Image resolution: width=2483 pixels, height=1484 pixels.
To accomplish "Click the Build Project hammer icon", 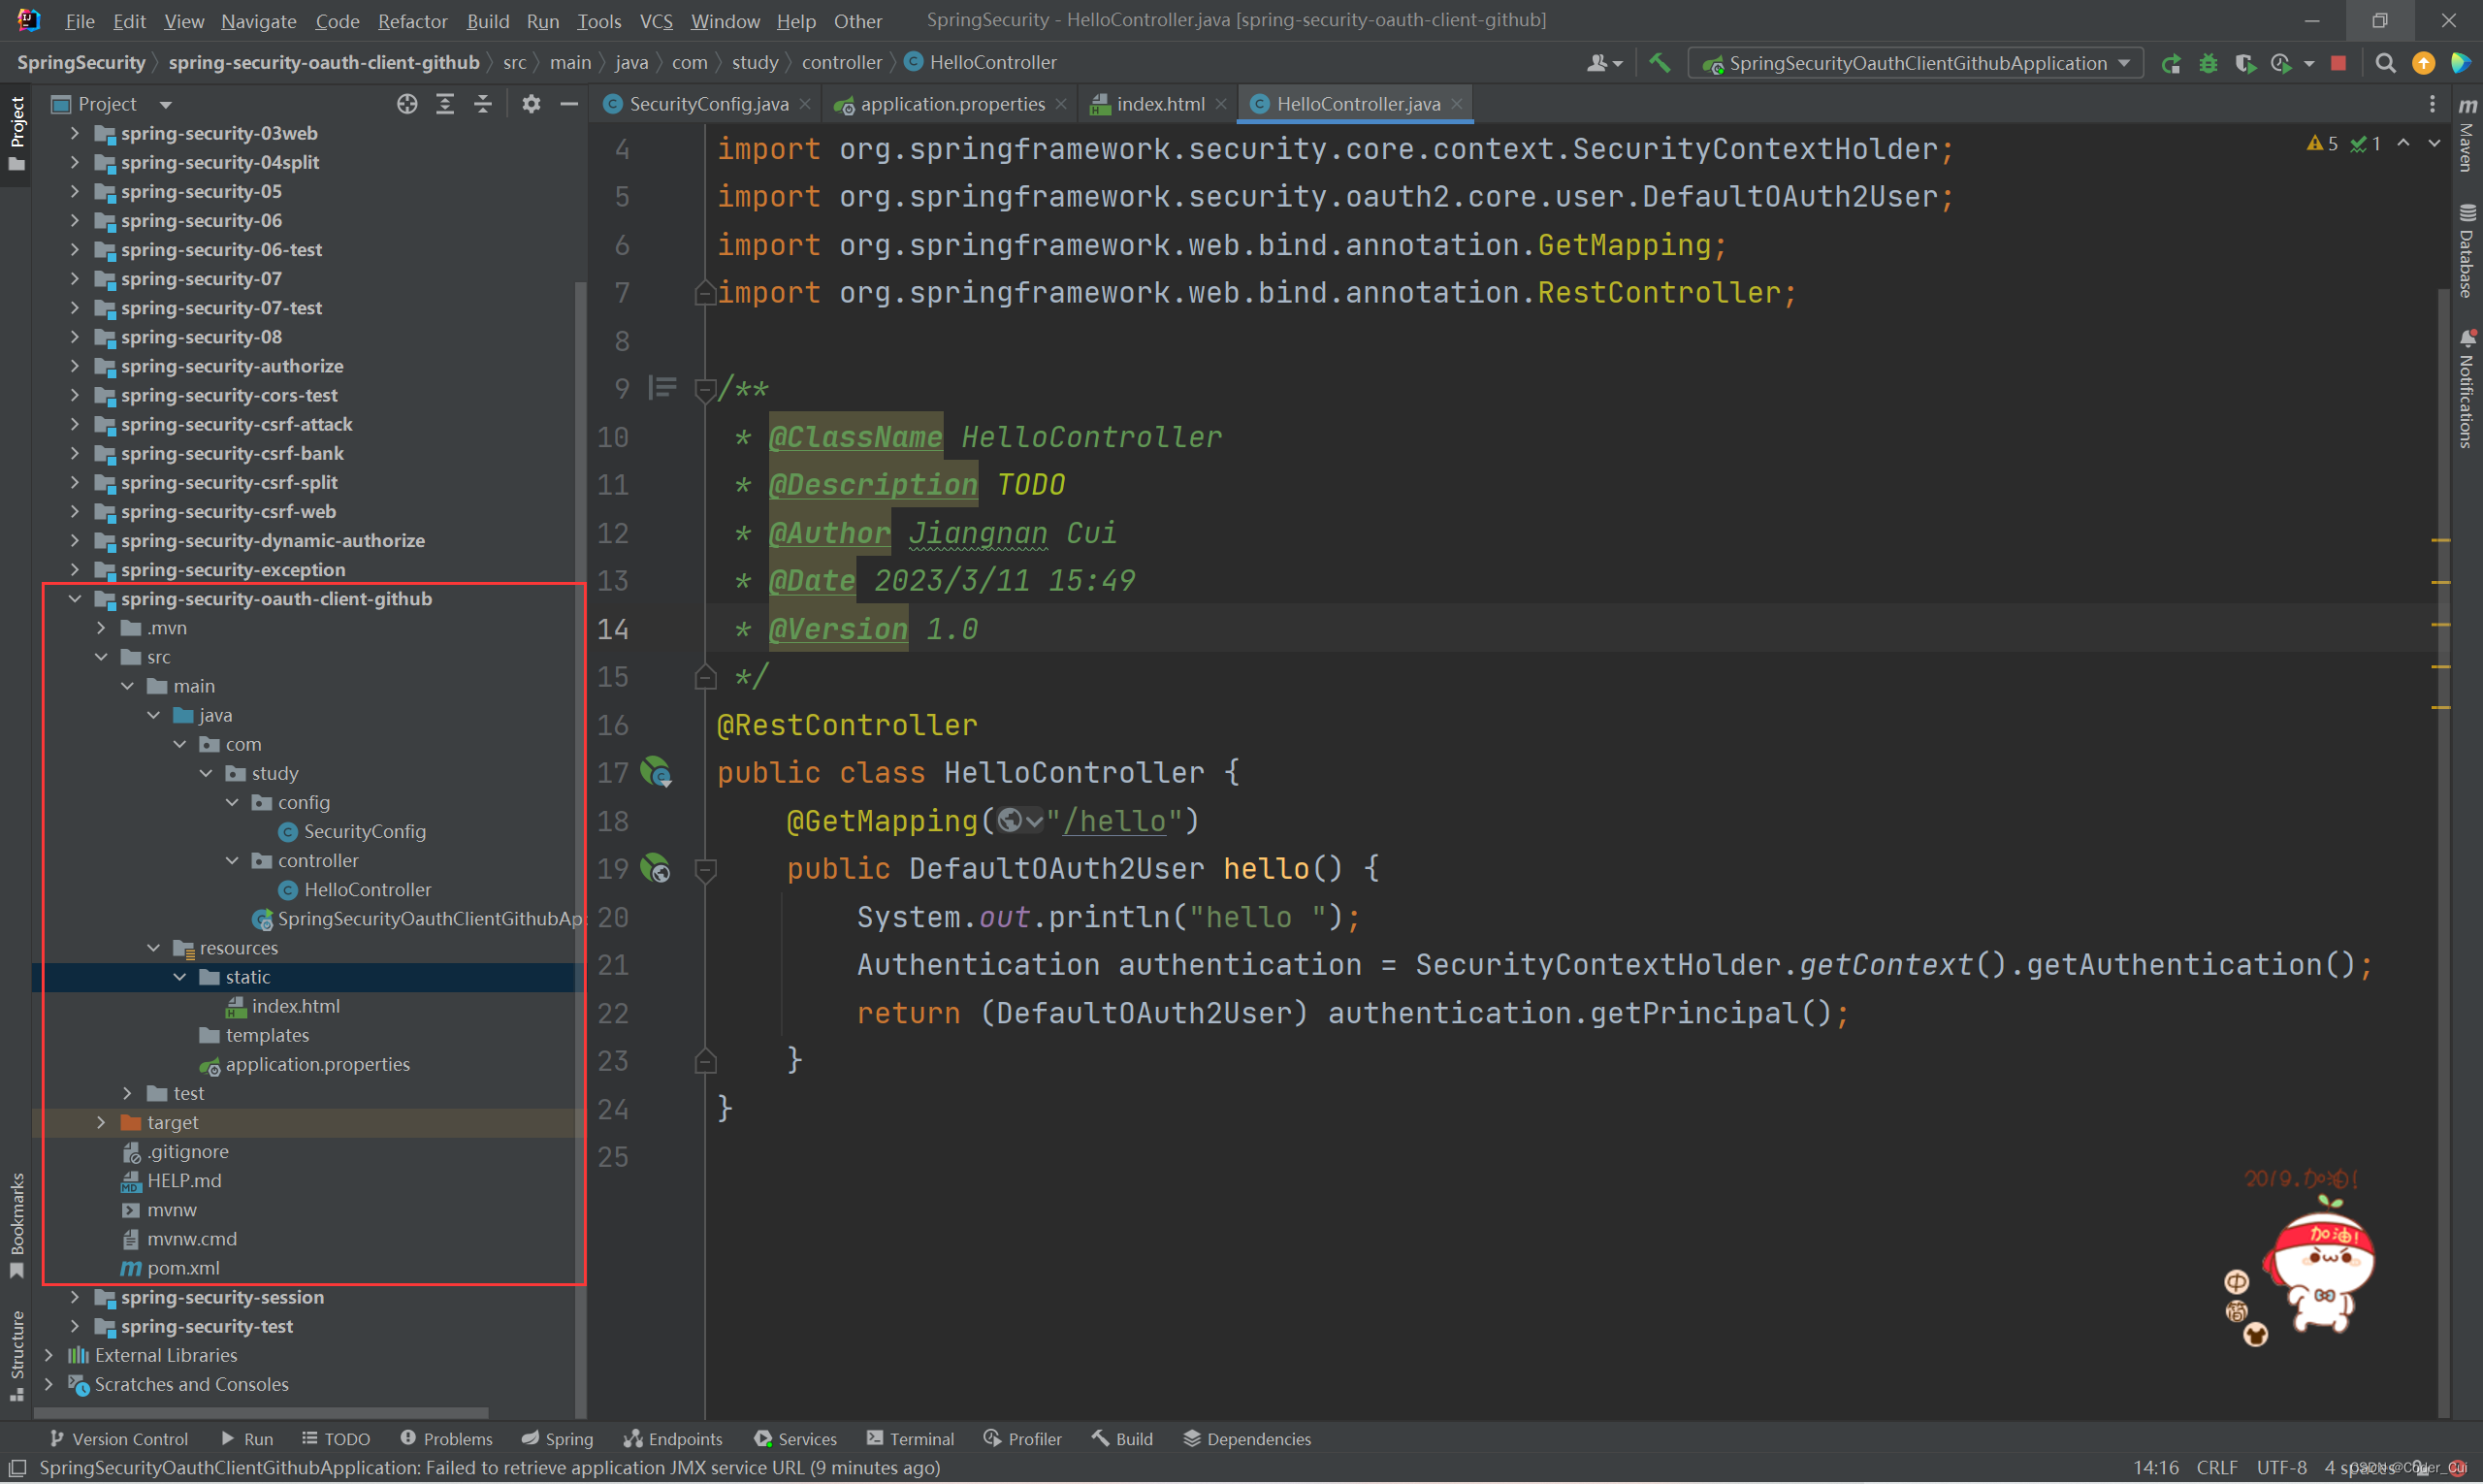I will click(x=1659, y=63).
